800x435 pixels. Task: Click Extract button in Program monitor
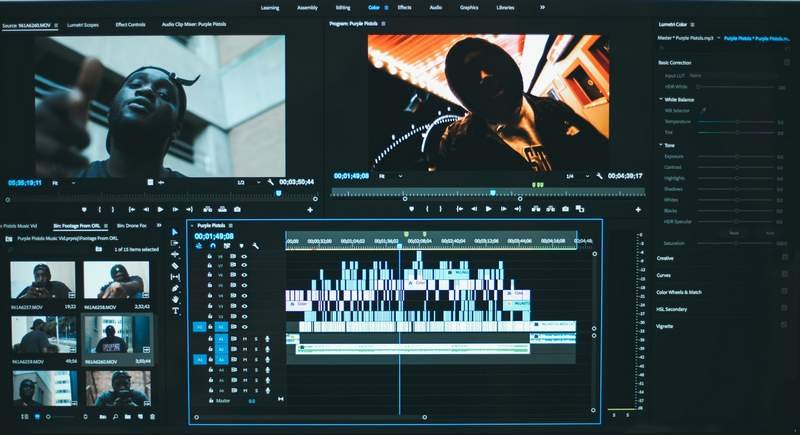pos(551,209)
